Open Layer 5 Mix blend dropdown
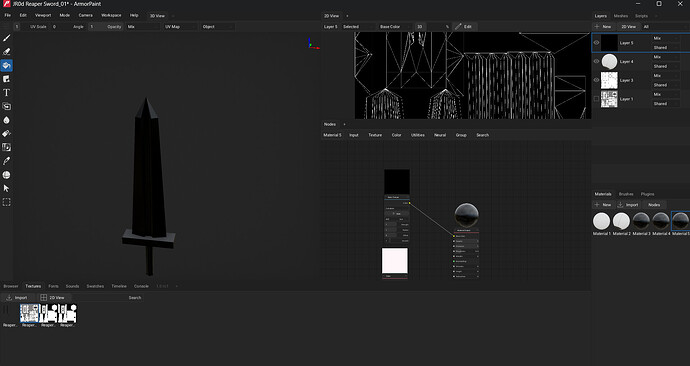 click(665, 38)
